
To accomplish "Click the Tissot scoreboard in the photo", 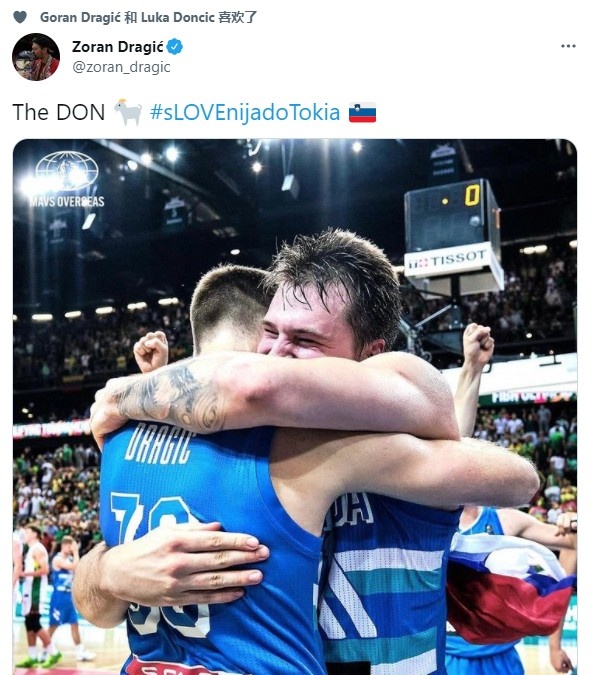I will click(x=453, y=235).
